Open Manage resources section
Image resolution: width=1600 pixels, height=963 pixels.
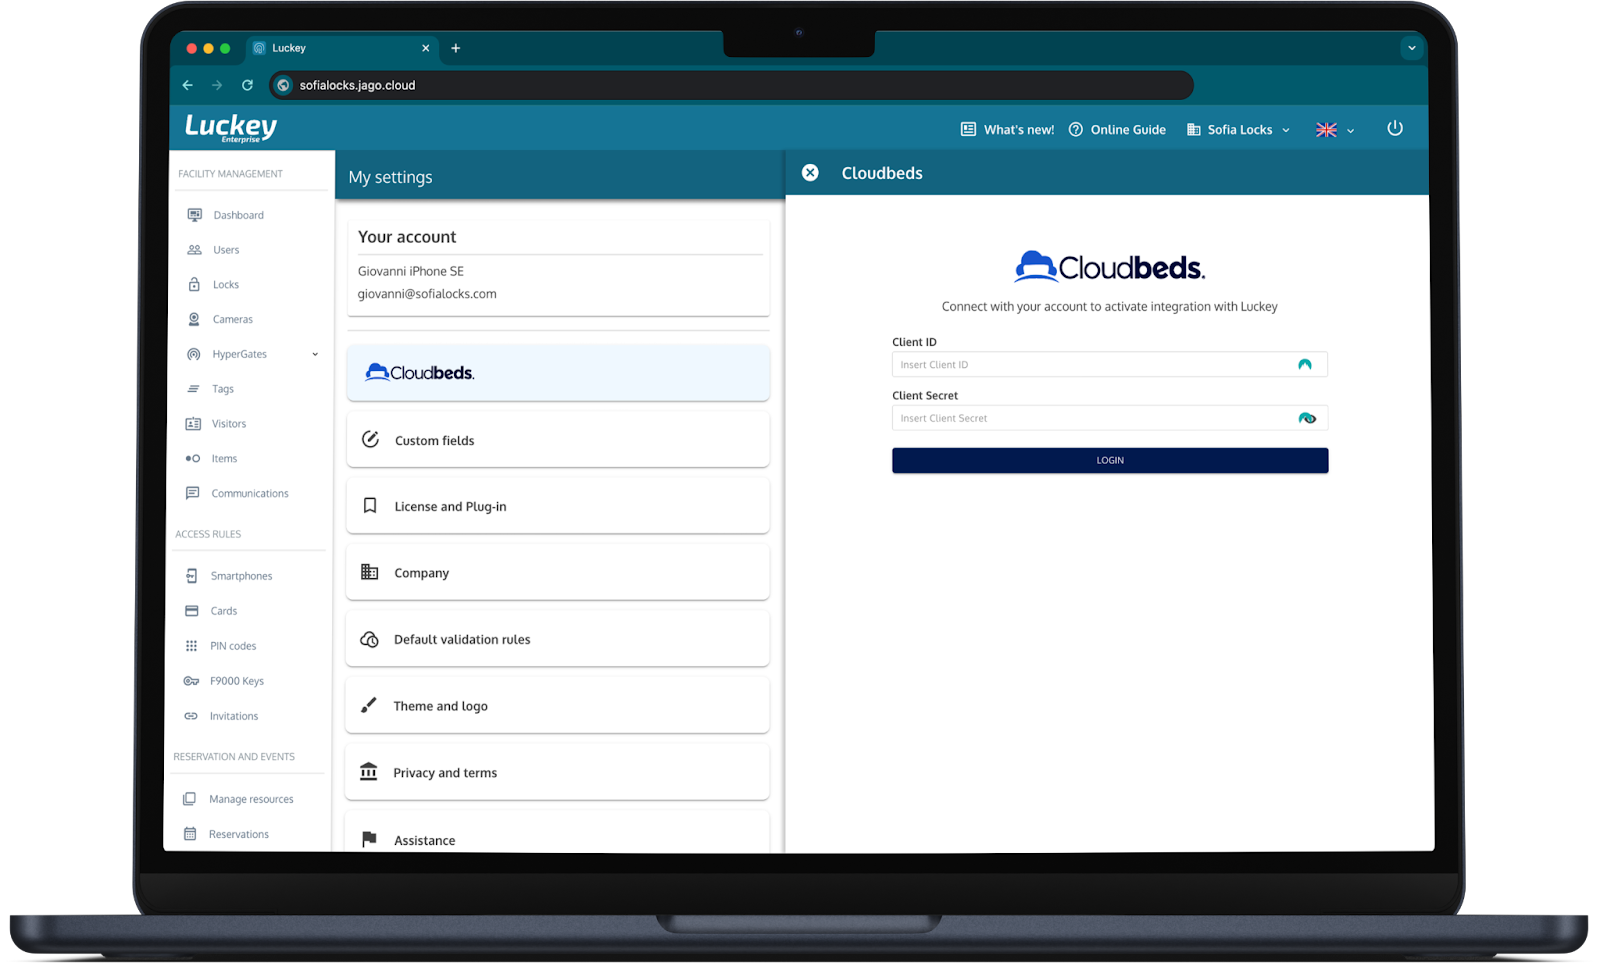coord(251,799)
